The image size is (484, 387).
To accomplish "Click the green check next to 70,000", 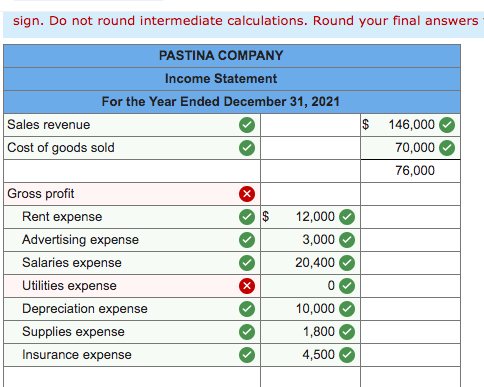I will tap(447, 148).
